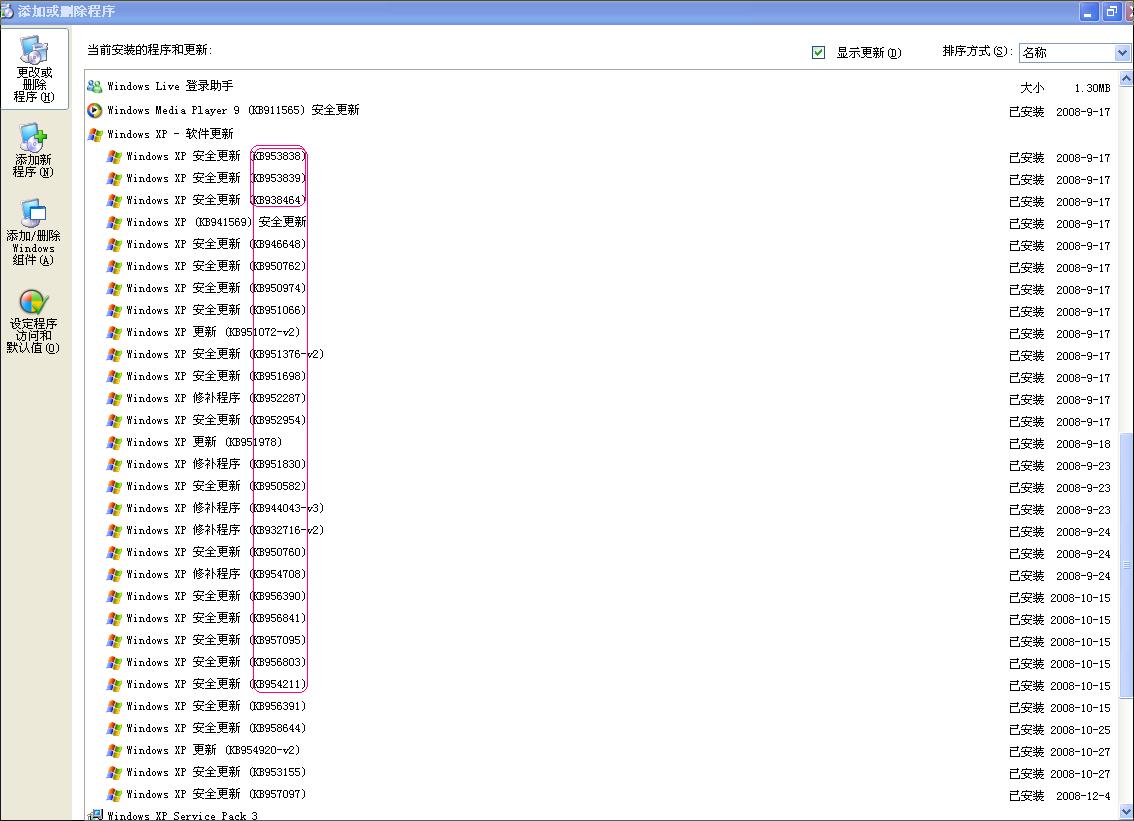
Task: Click the icon beside KB950582 update
Action: (x=114, y=486)
